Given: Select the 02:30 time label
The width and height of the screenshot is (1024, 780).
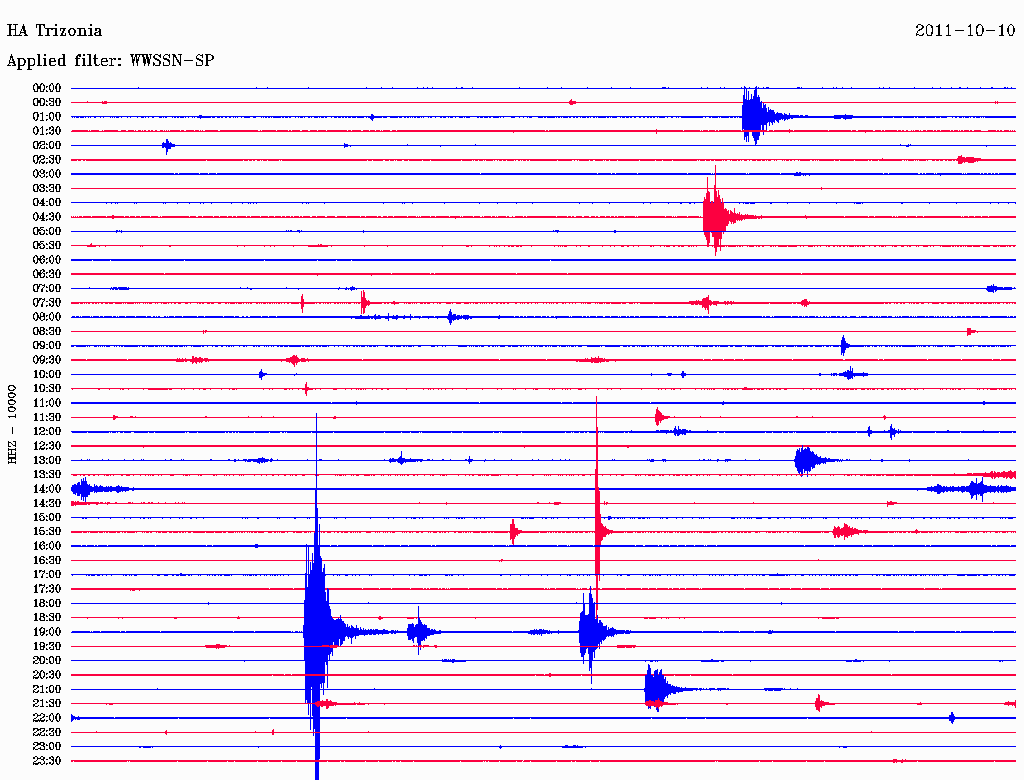Looking at the screenshot, I should [47, 160].
